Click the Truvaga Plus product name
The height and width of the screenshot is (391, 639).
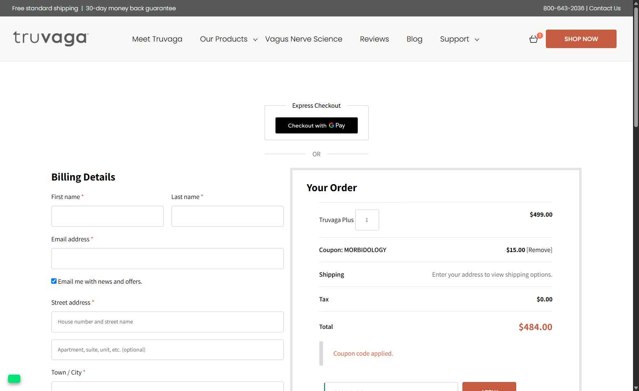click(x=336, y=220)
